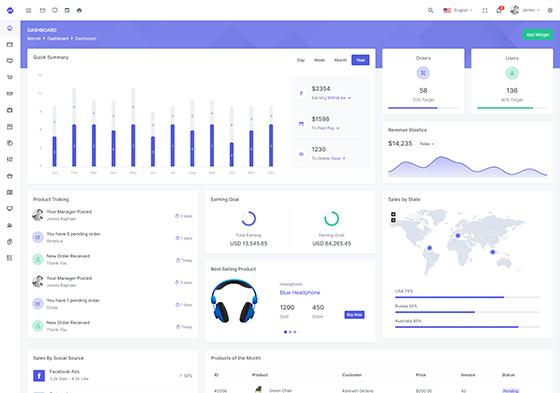Click Morvin in the breadcrumb

click(x=34, y=38)
